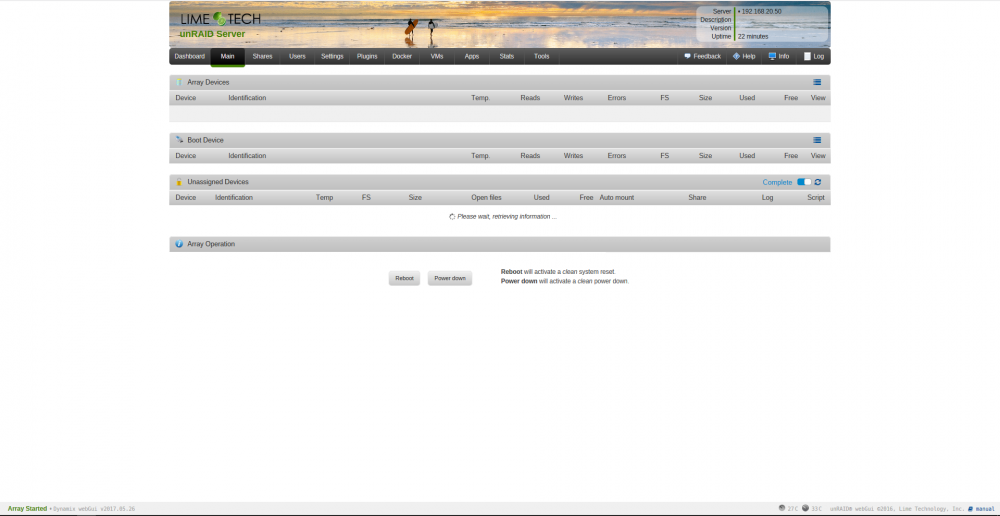Click the Errors header under Array Devices
The image size is (1000, 516).
(617, 98)
